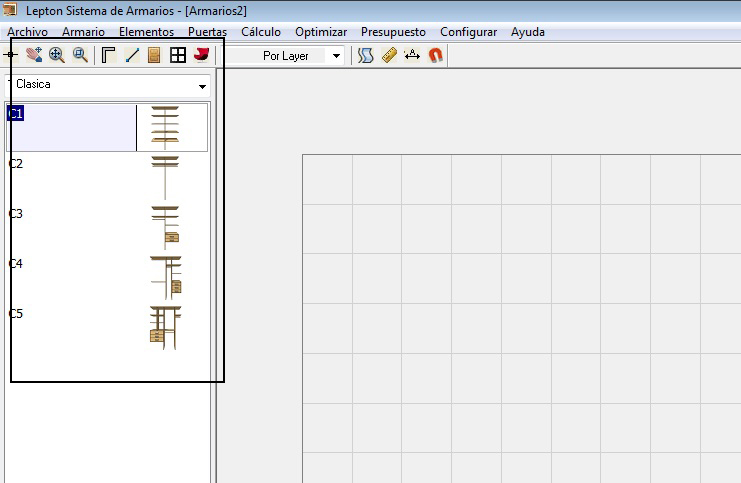This screenshot has width=741, height=483.
Task: Open the Optimizar menu
Action: point(321,32)
